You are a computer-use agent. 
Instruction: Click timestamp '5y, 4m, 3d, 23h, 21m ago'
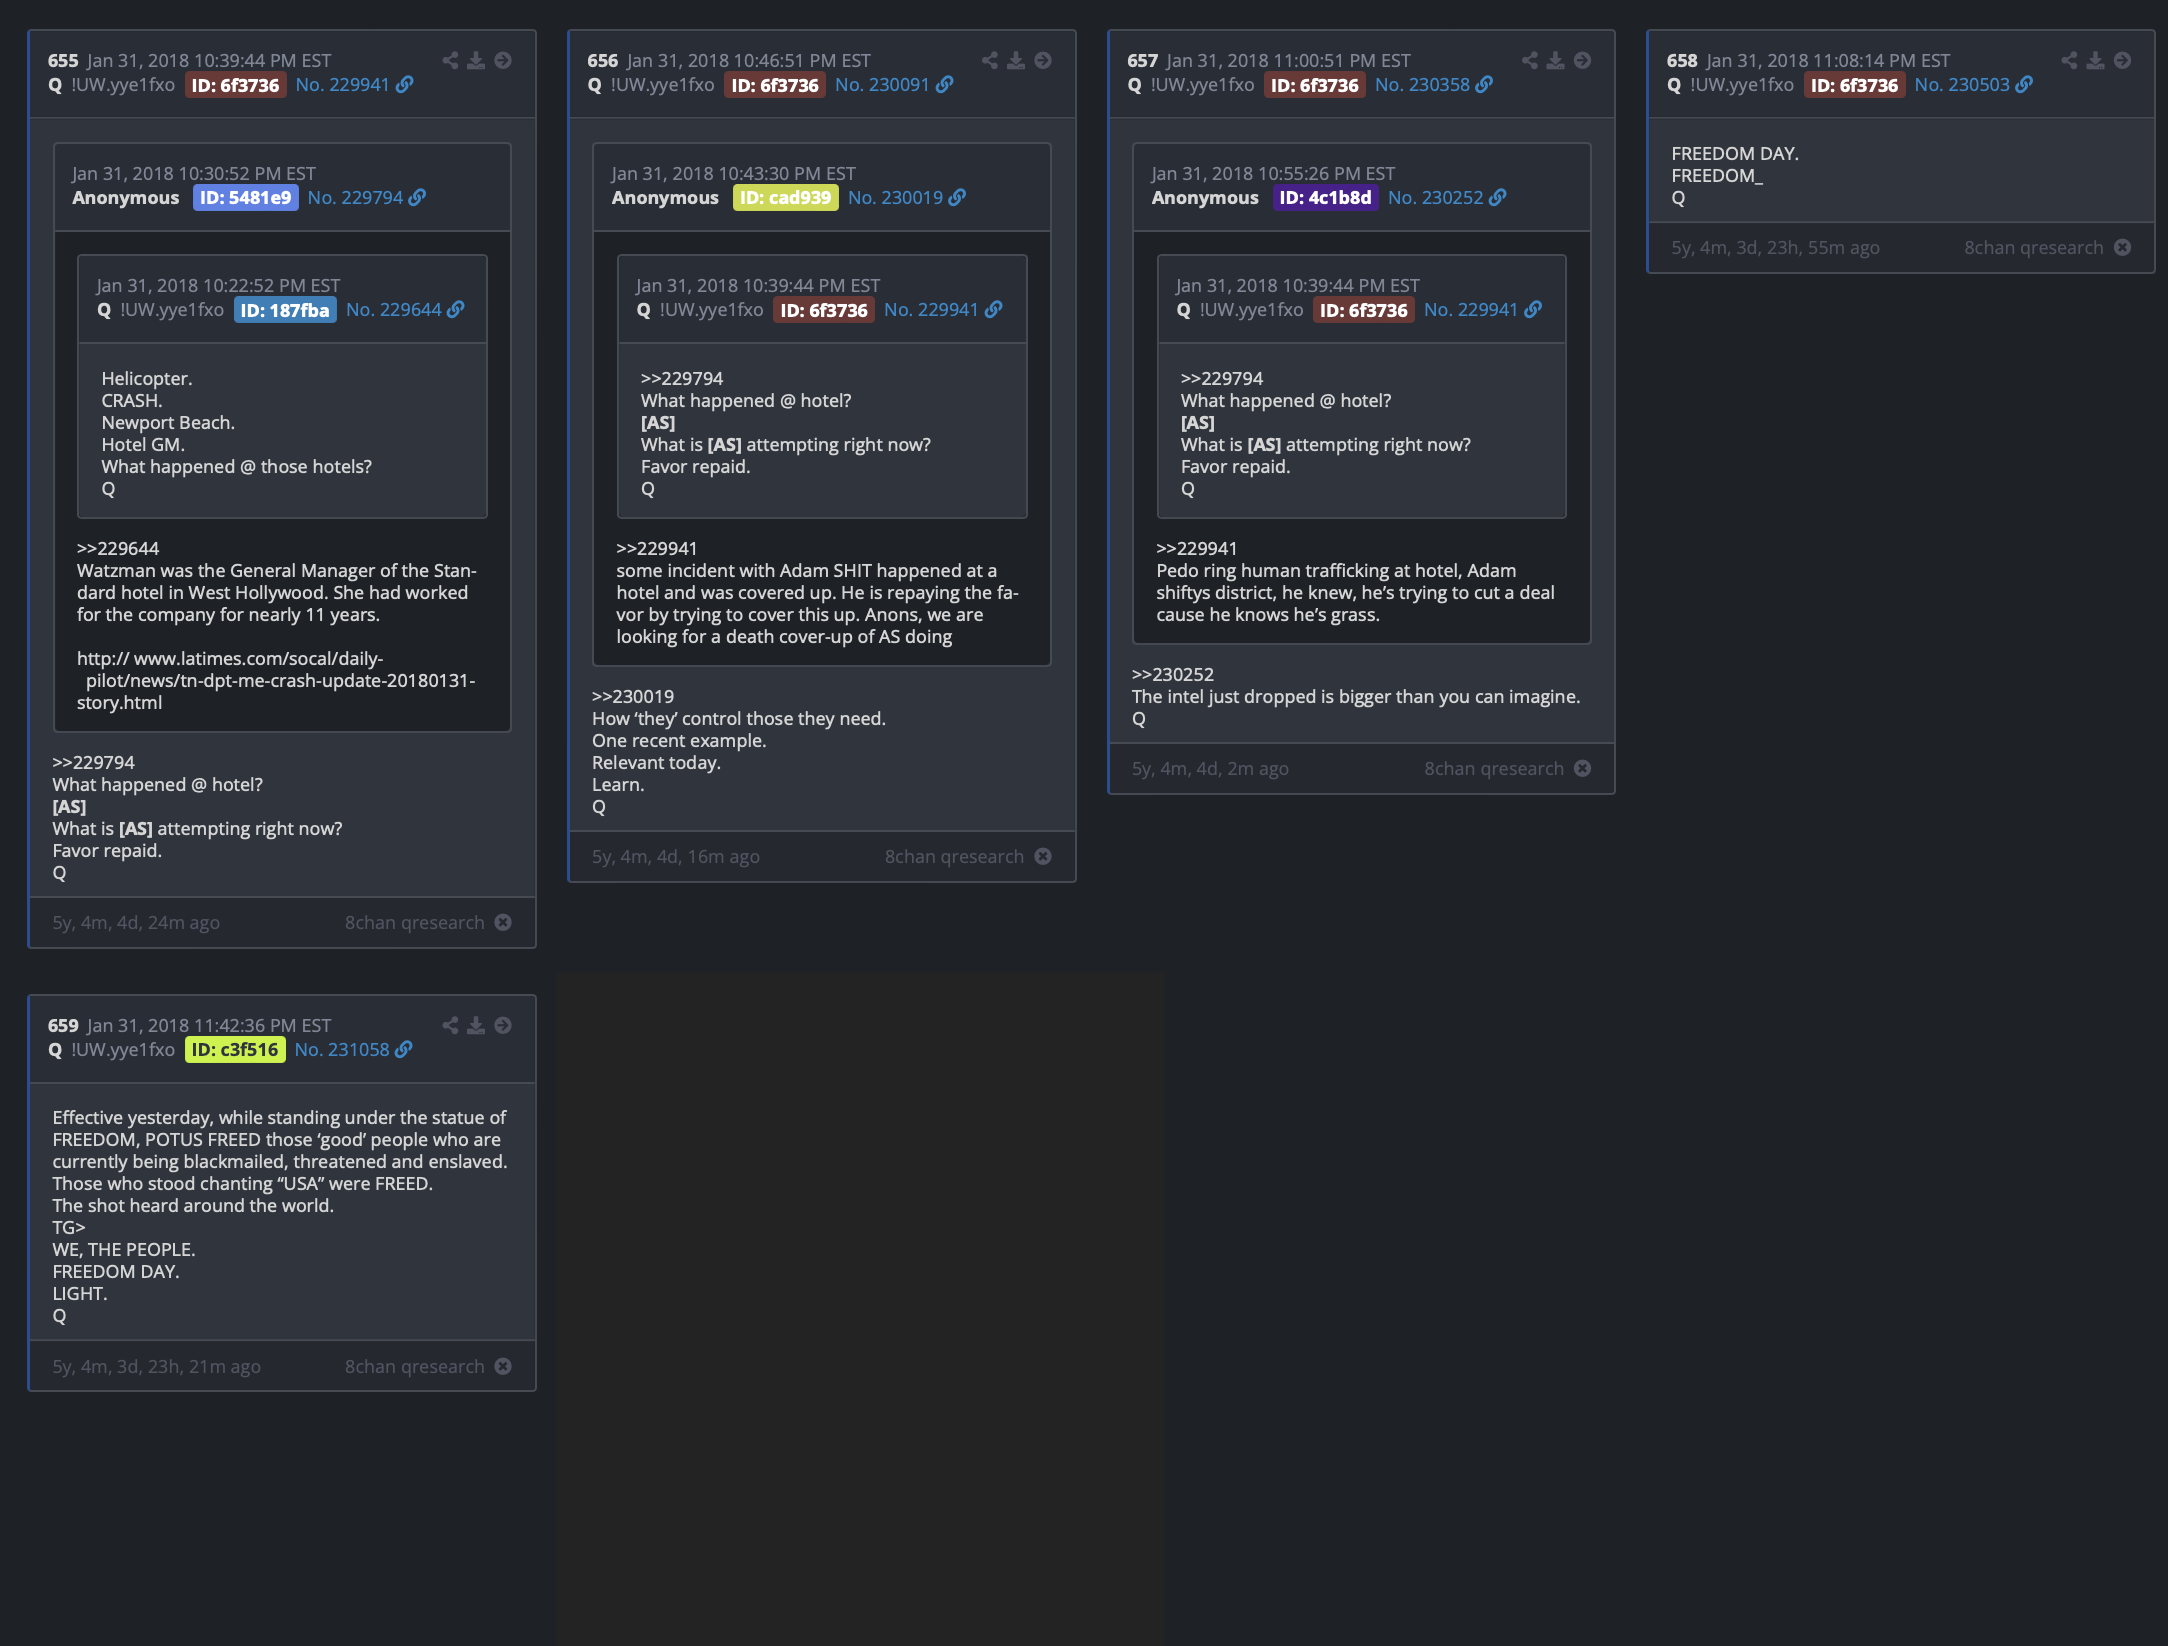click(157, 1366)
